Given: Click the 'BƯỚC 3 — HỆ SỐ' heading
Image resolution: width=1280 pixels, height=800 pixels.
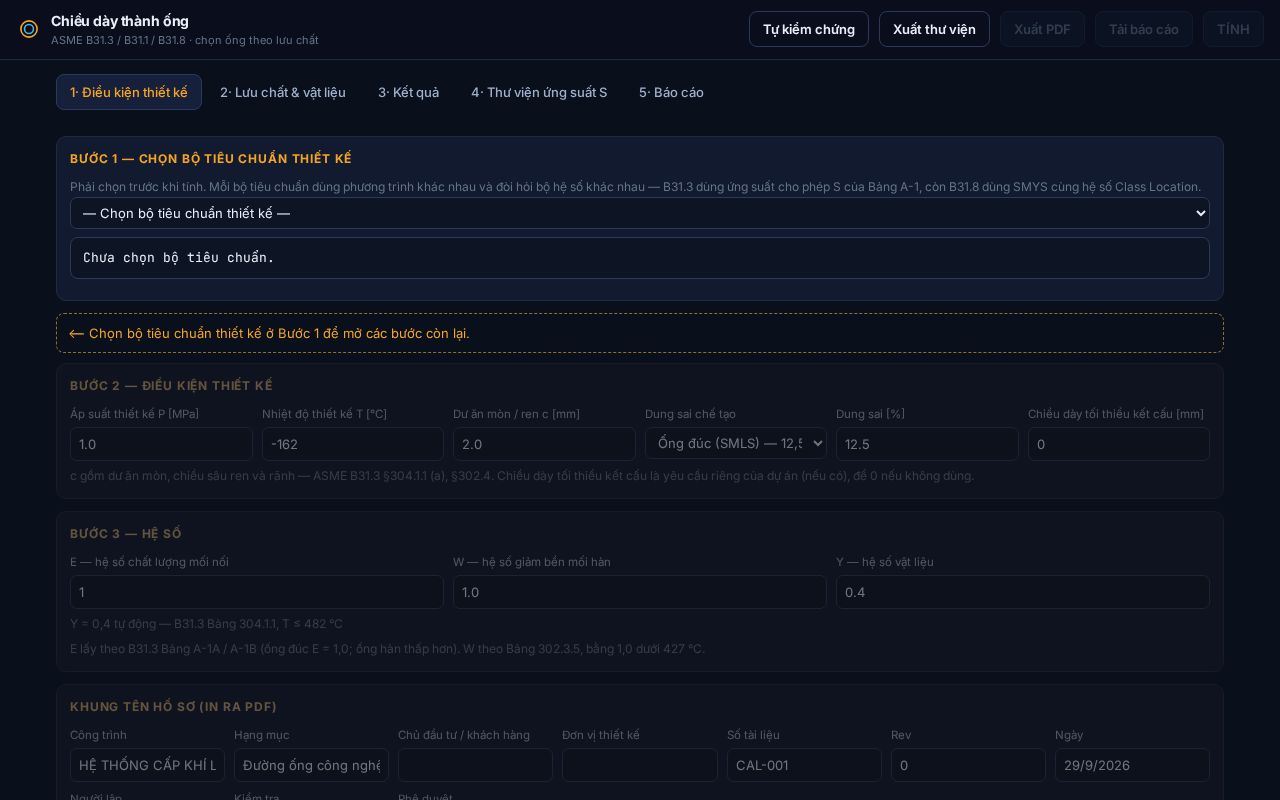Looking at the screenshot, I should pos(126,534).
